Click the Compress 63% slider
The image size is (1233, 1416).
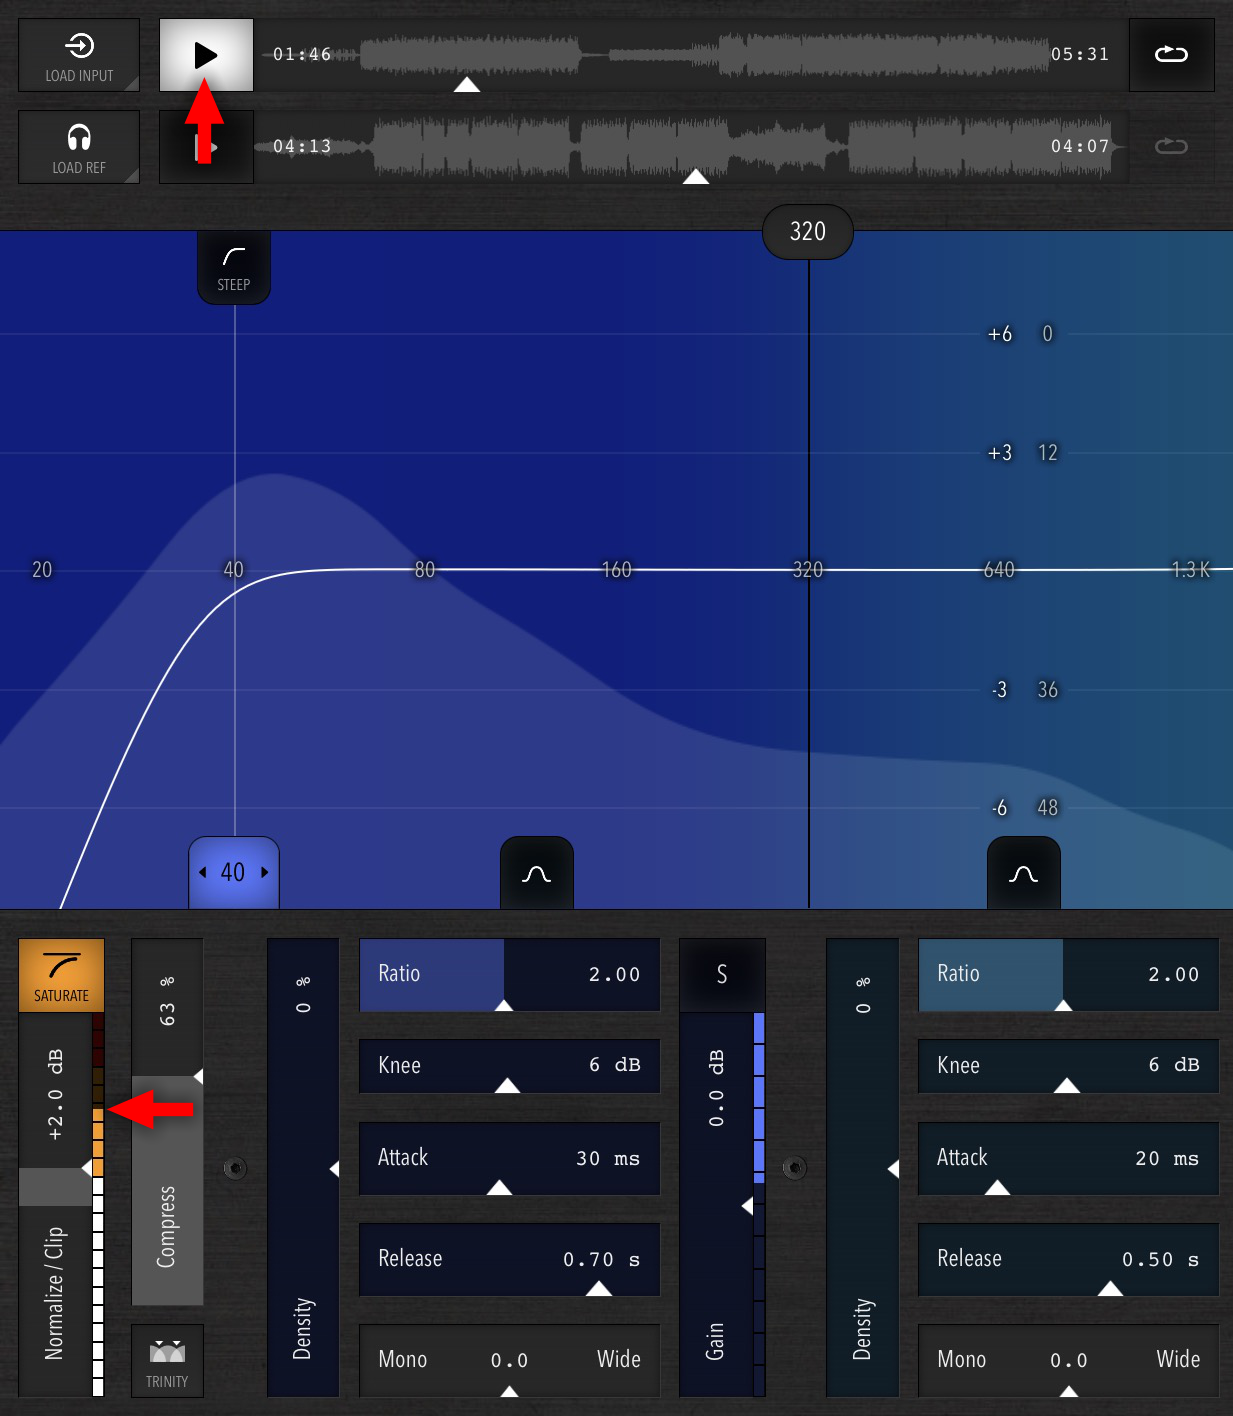pos(168,1122)
